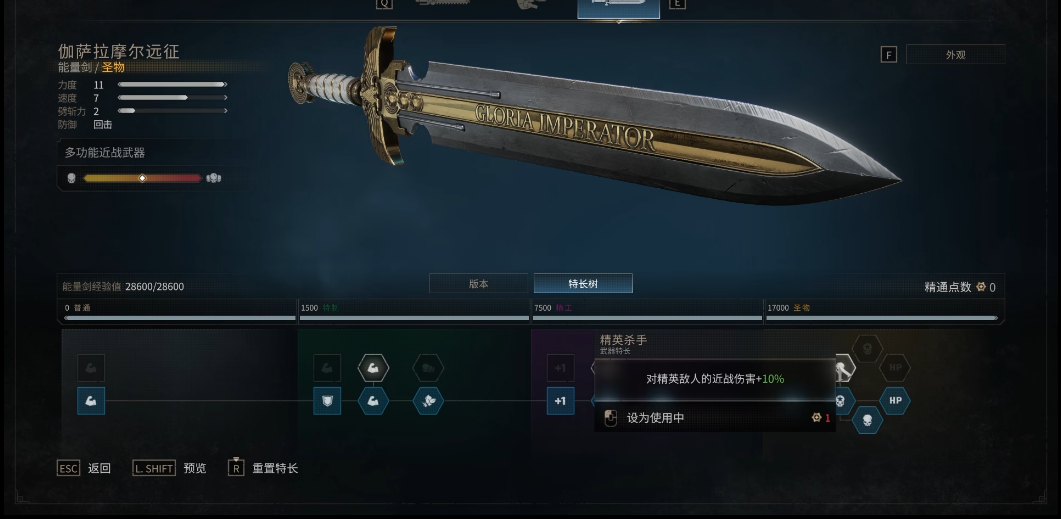Click the E next weapon key icon
Viewport: 1061px width, 519px height.
pyautogui.click(x=677, y=3)
